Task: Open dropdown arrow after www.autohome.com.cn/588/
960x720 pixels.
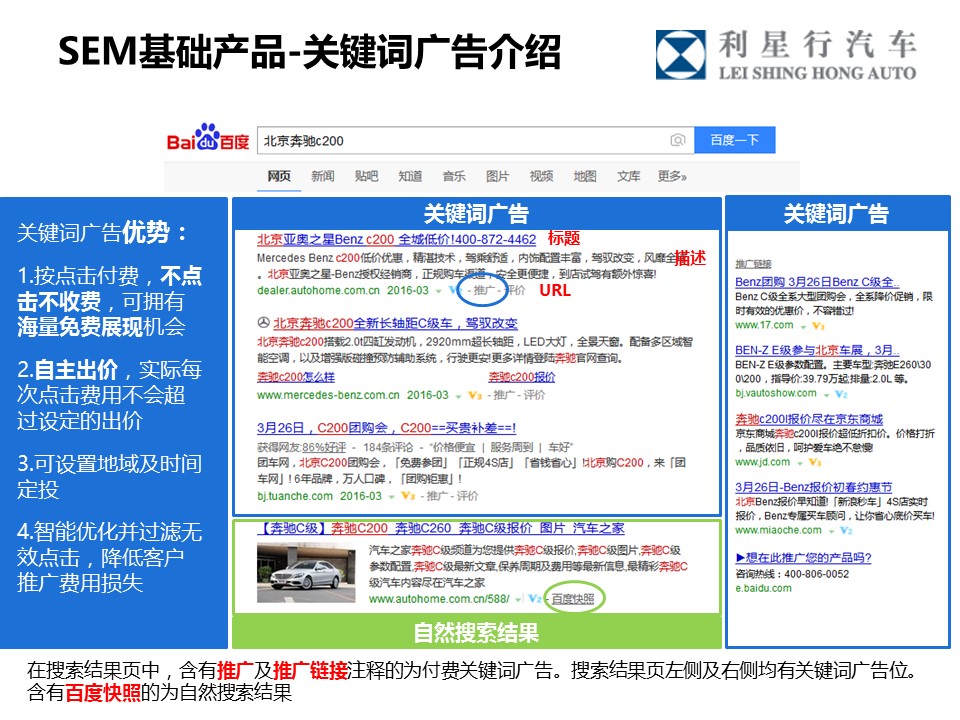Action: (x=517, y=599)
